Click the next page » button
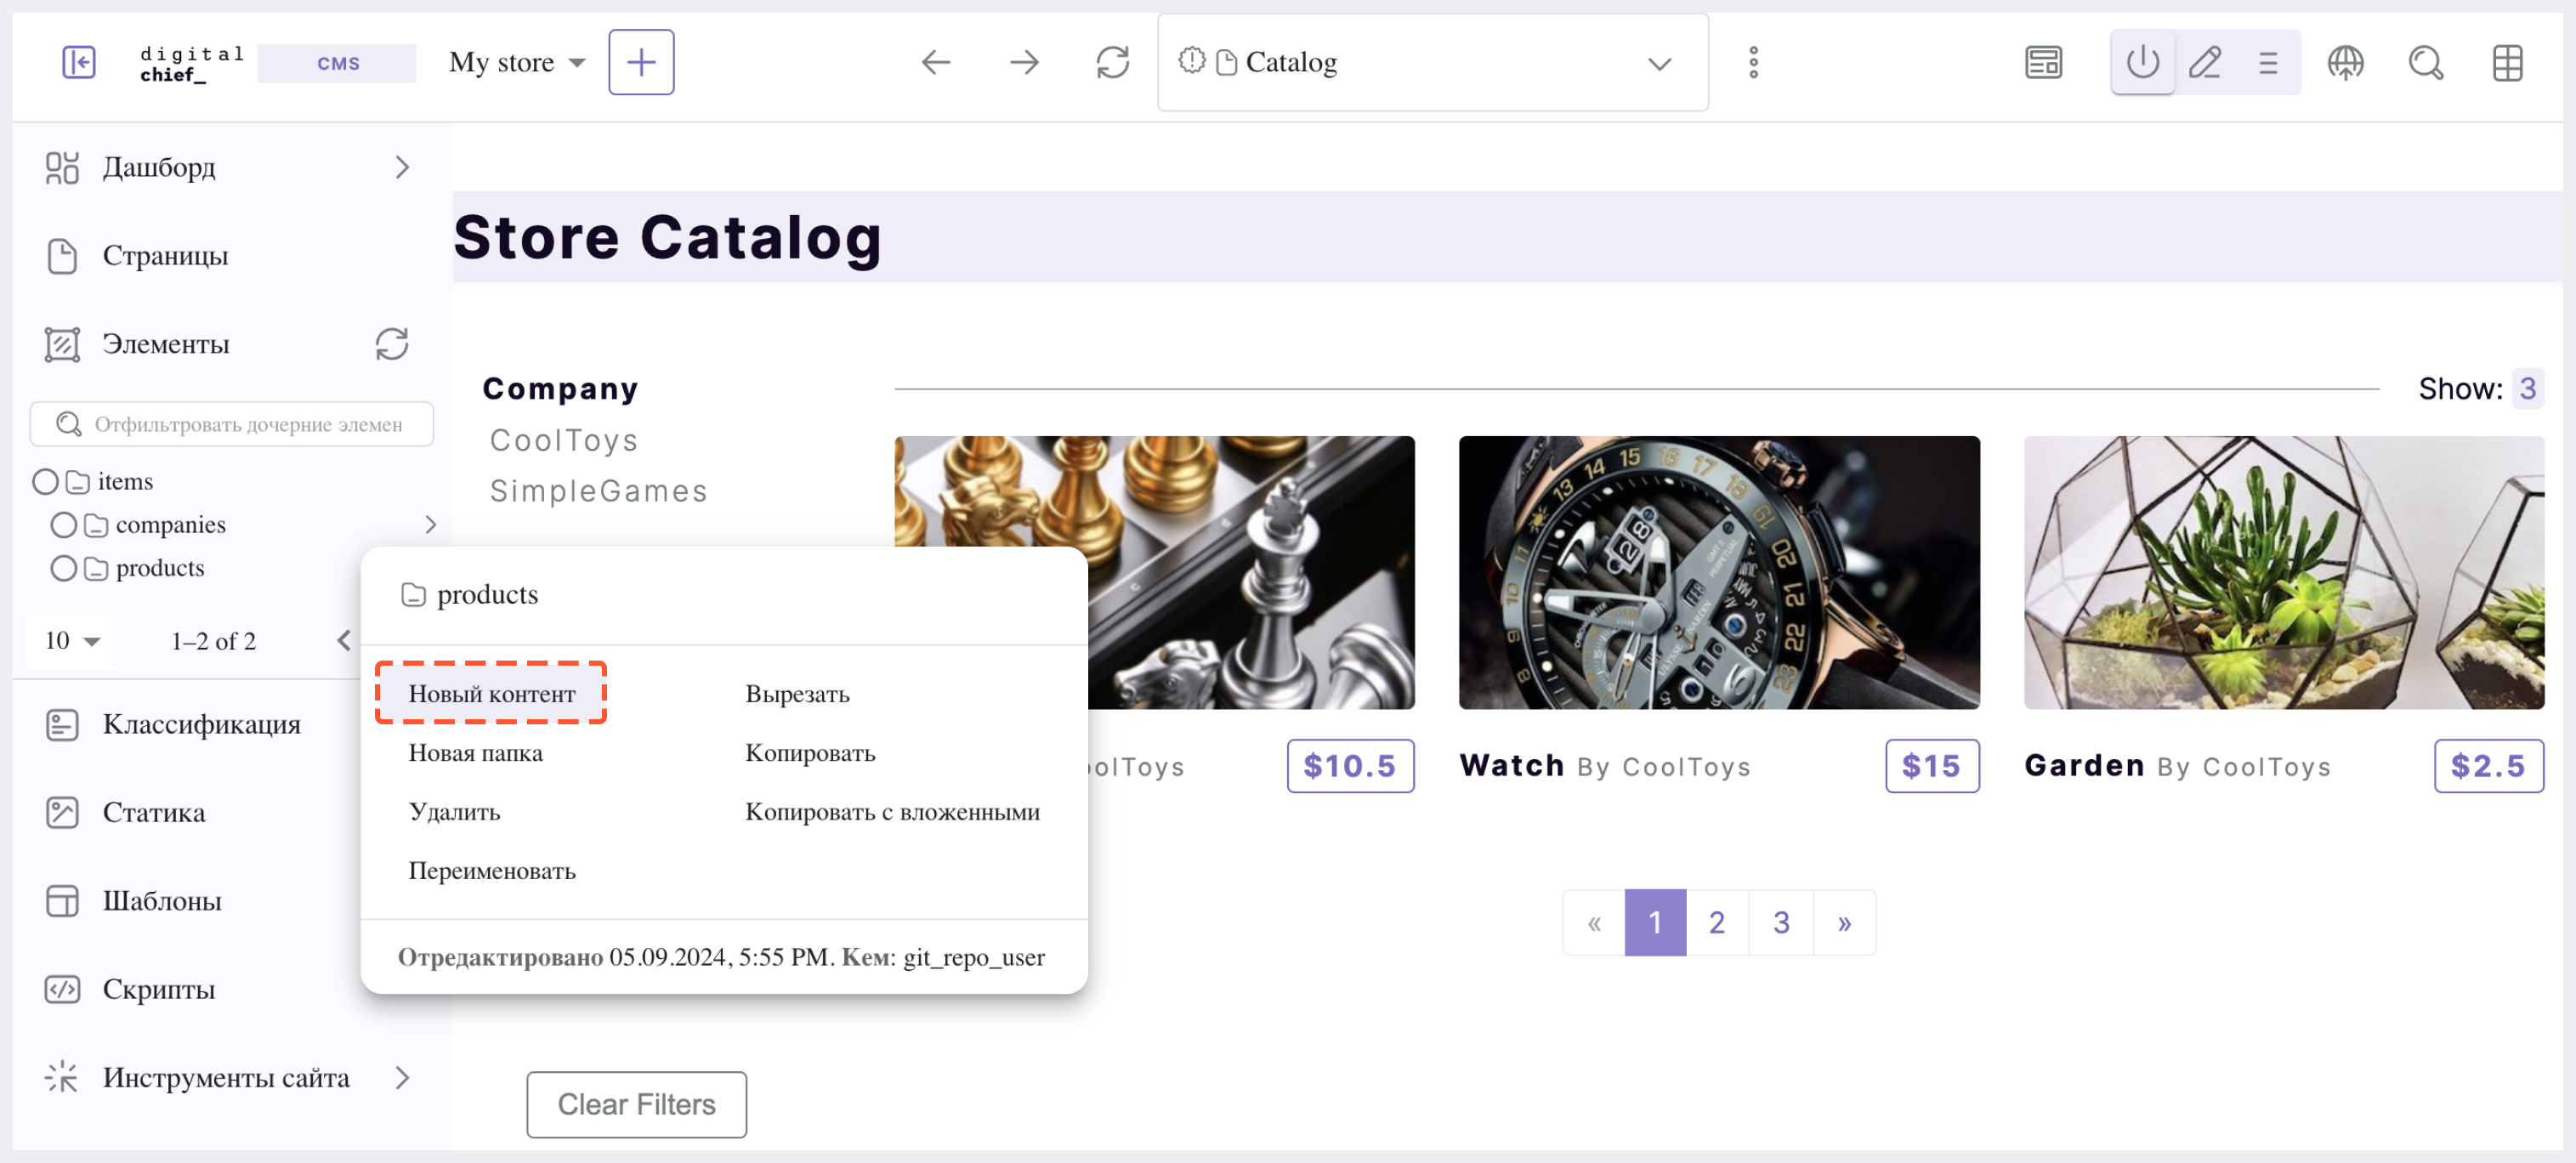 (x=1844, y=922)
